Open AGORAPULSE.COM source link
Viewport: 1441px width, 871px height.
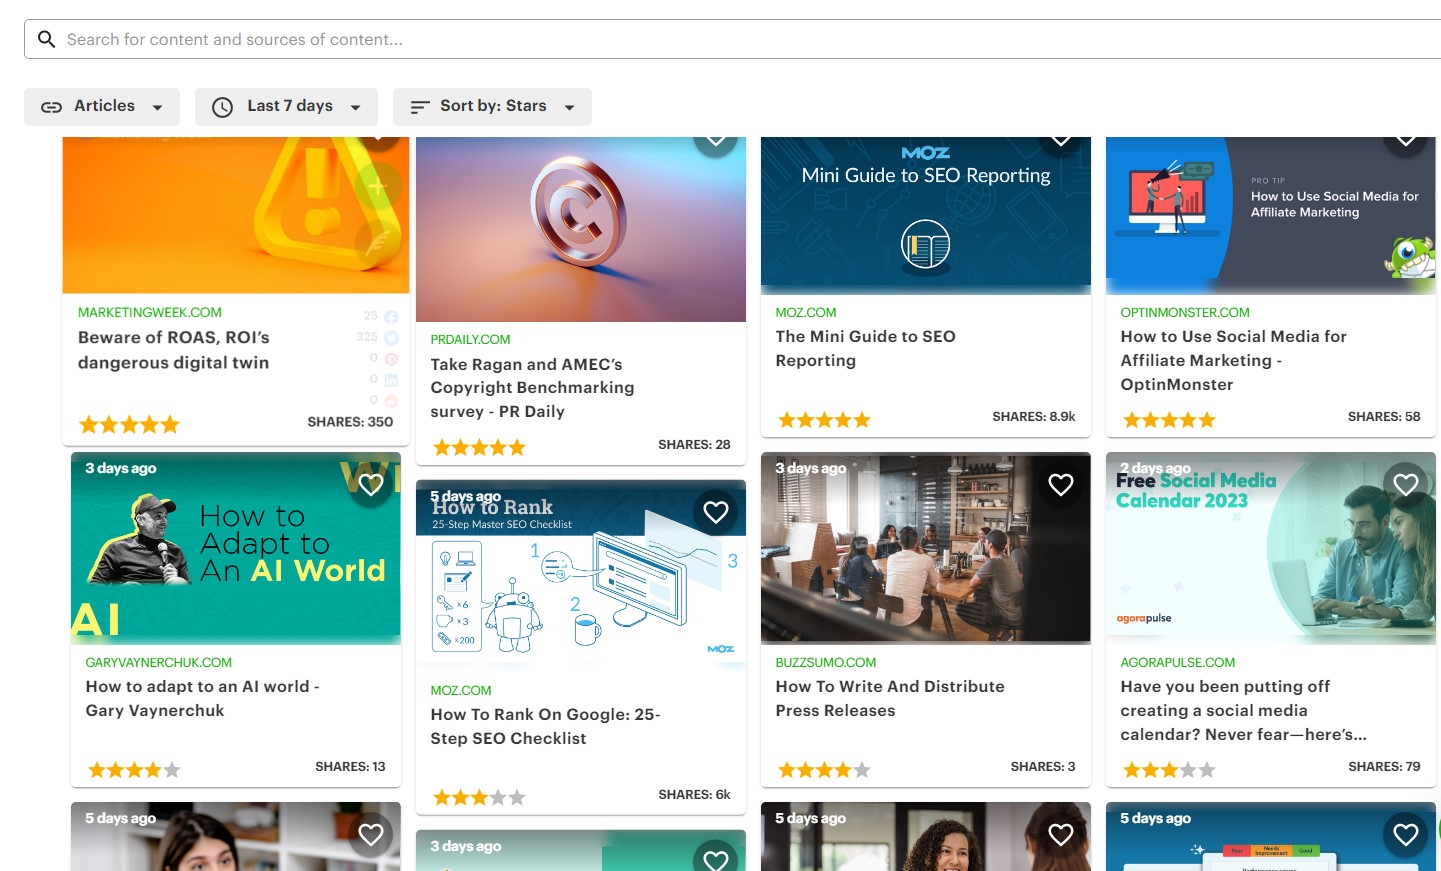[1177, 662]
